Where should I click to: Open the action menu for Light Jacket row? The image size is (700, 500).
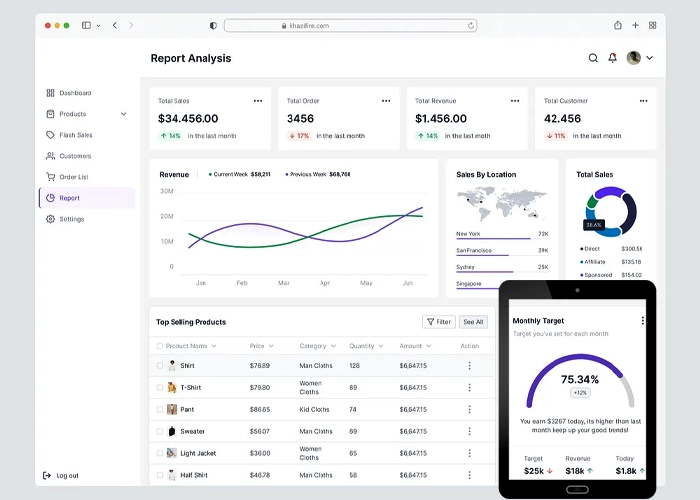[x=470, y=453]
